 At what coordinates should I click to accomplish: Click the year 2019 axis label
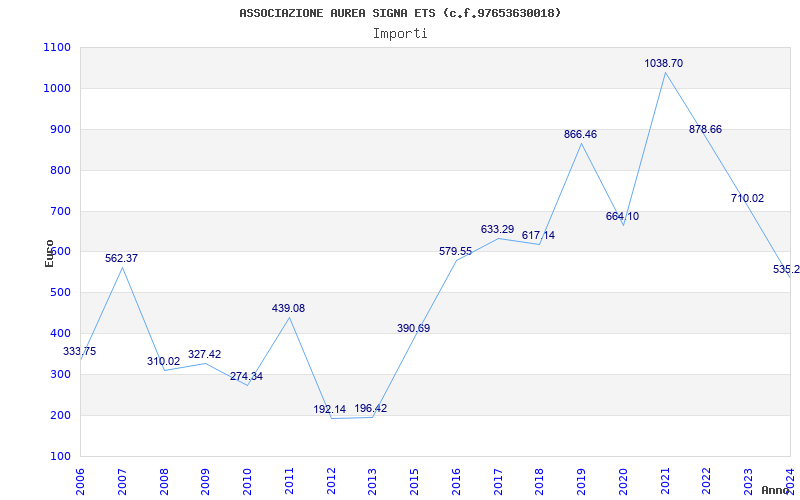(582, 482)
